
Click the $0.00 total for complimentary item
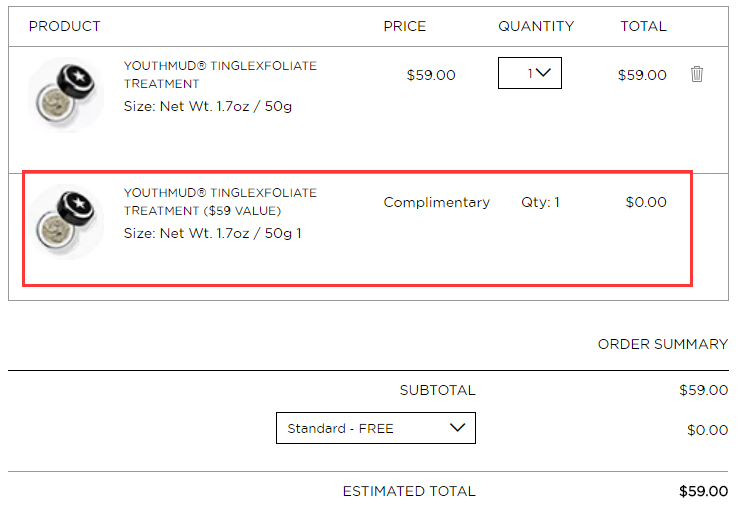(646, 202)
